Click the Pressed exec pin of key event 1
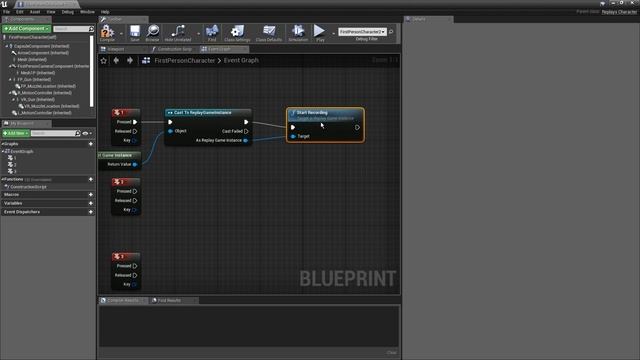 pos(135,122)
